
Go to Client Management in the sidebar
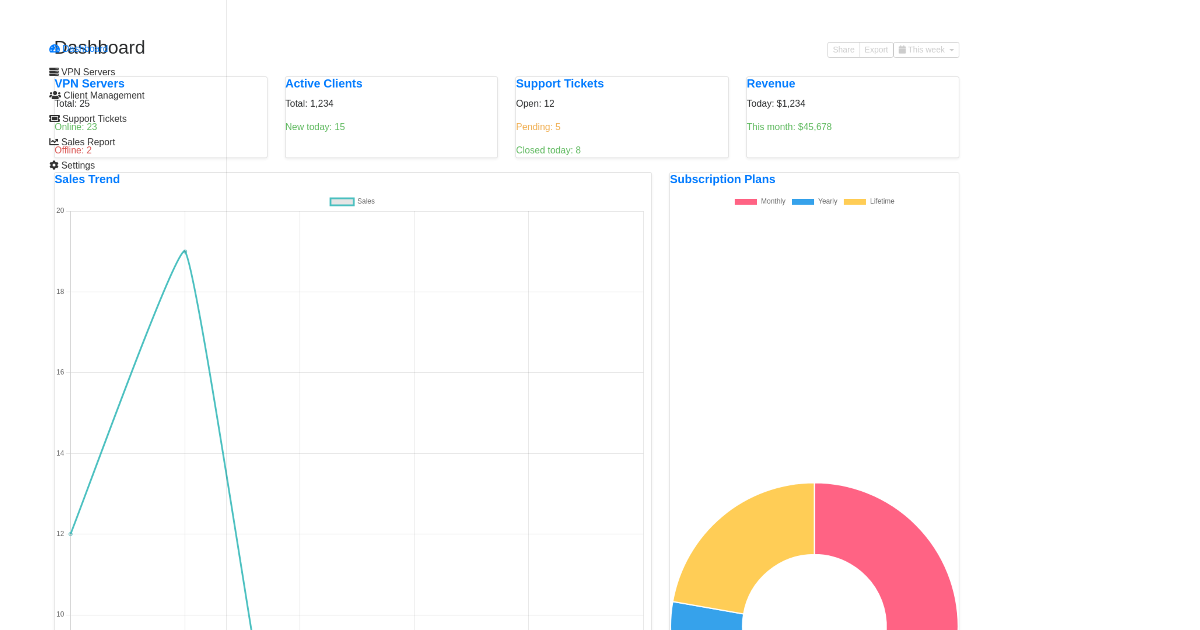(105, 95)
